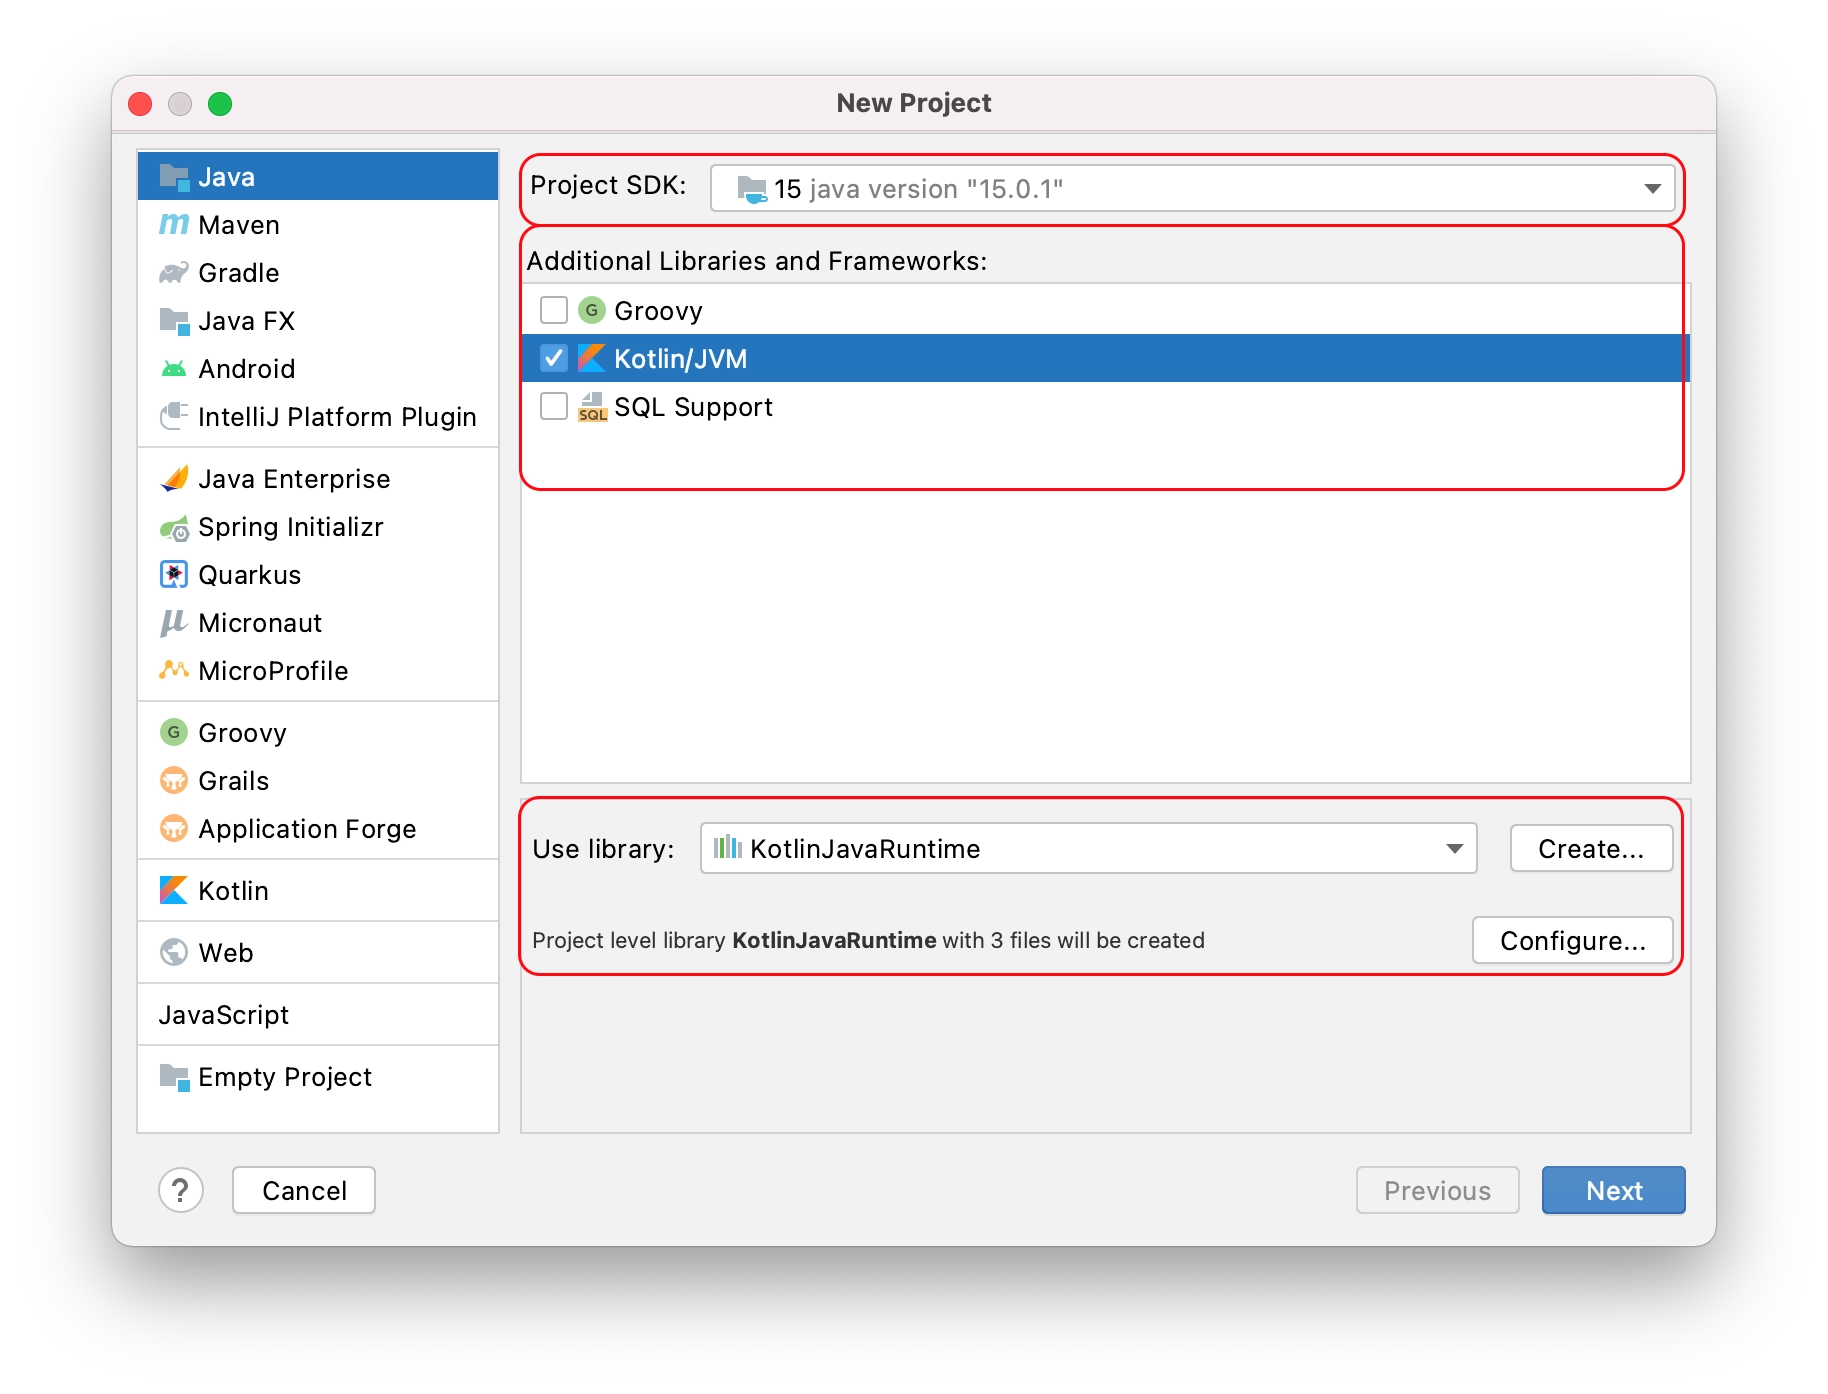Click the Maven 'm' icon
Viewport: 1828px width, 1394px height.
(x=174, y=225)
